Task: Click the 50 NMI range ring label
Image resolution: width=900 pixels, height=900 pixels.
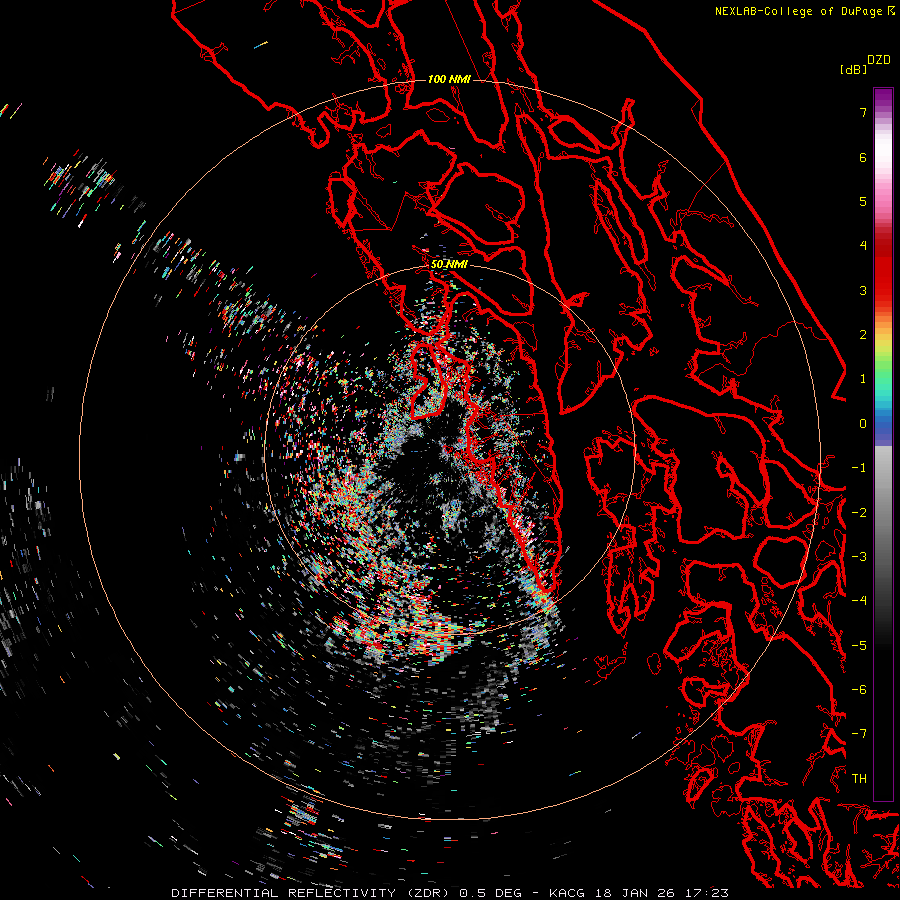Action: click(x=449, y=264)
